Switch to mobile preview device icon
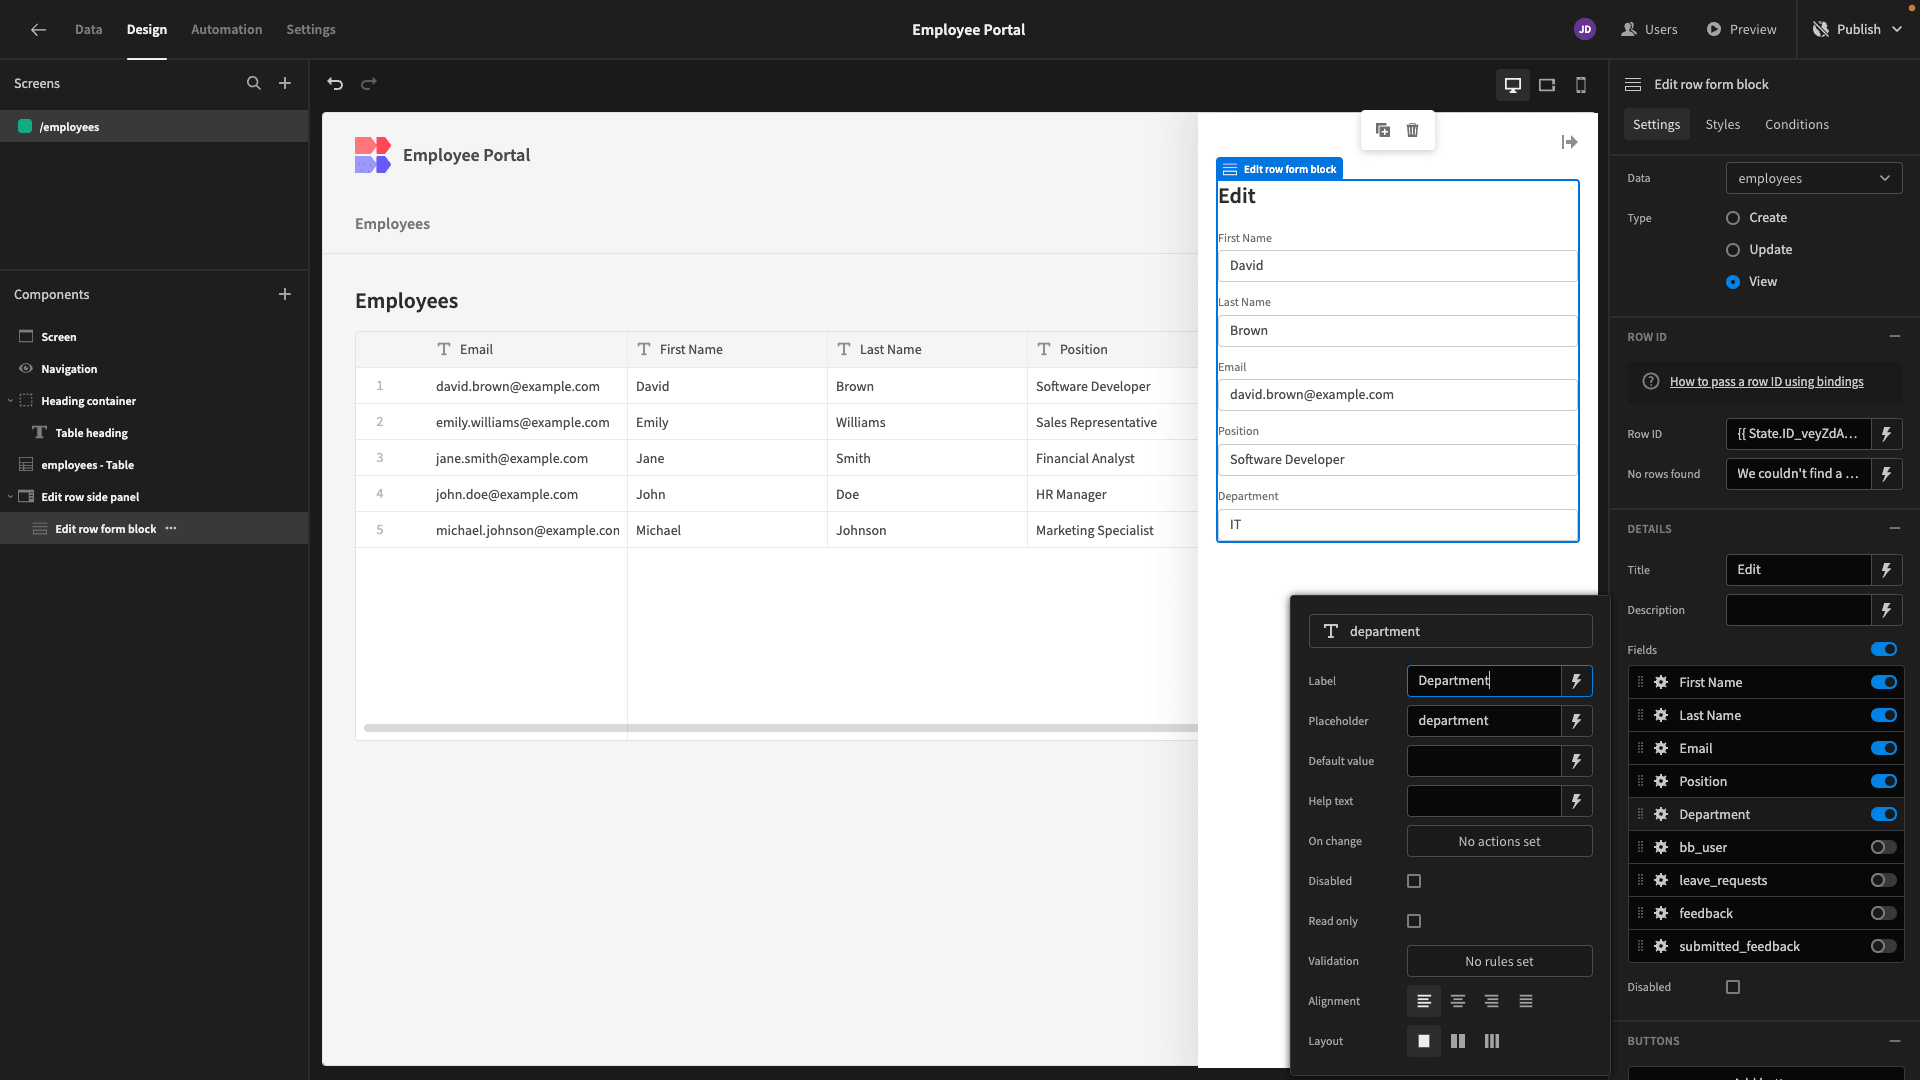Viewport: 1920px width, 1080px height. pyautogui.click(x=1581, y=85)
